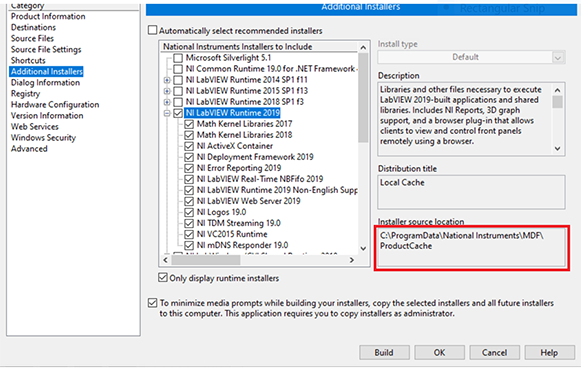Viewport: 581px width, 369px height.
Task: Check Microsoft Silverlight 5.1 installer
Action: pos(178,58)
